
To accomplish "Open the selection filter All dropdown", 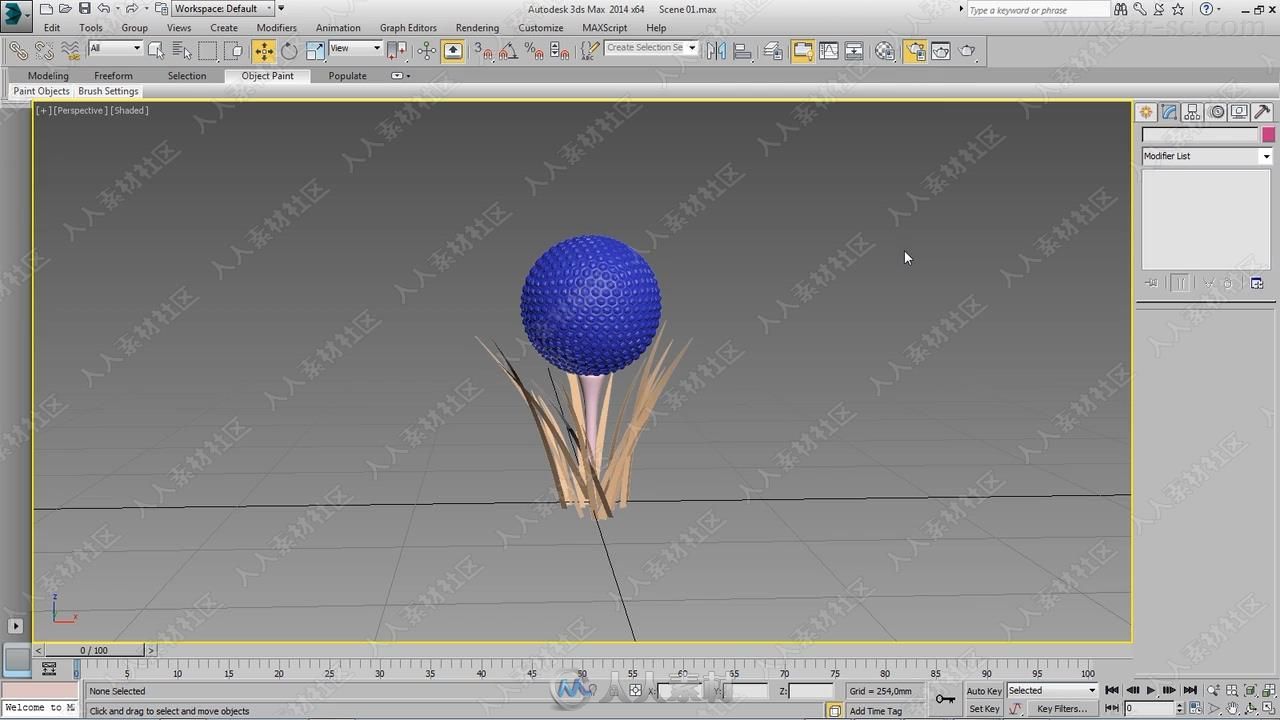I will click(115, 48).
